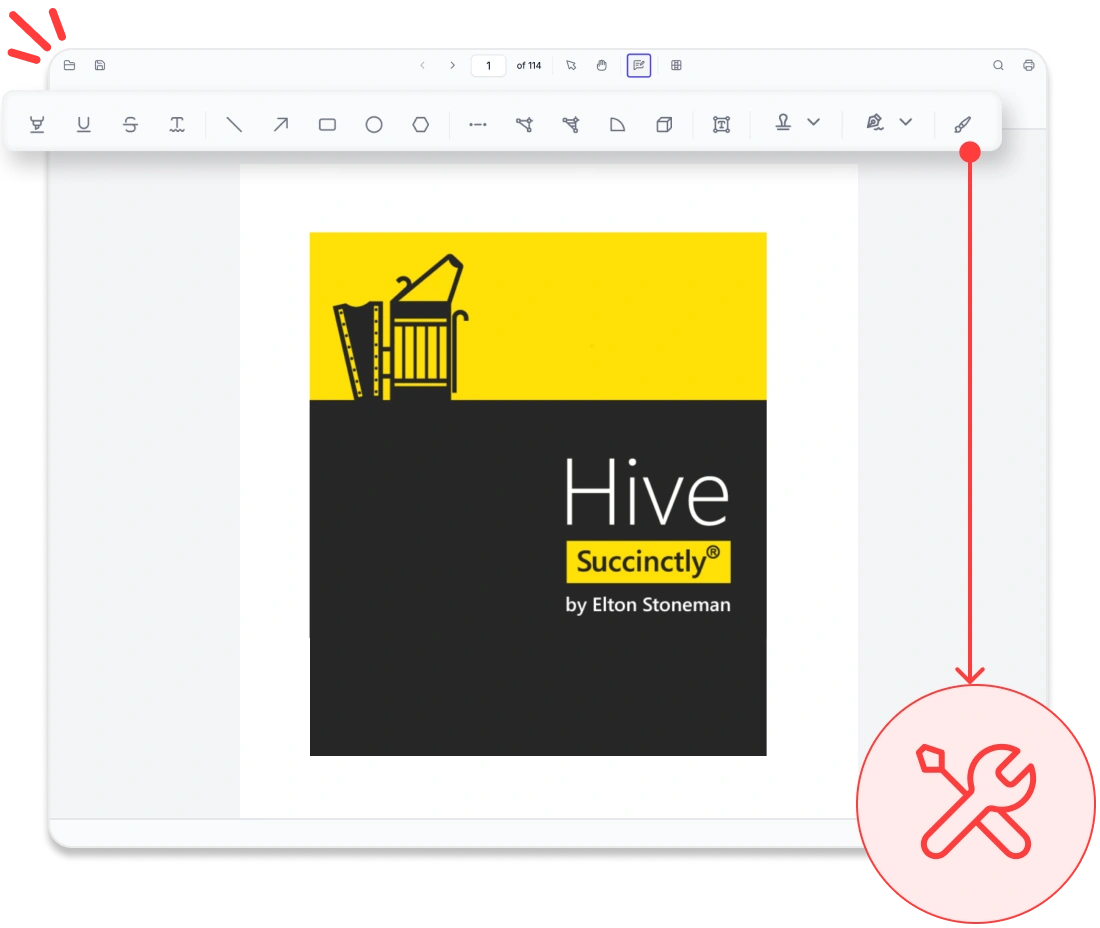Choose the Oval shape tool
1100x928 pixels.
click(x=374, y=124)
